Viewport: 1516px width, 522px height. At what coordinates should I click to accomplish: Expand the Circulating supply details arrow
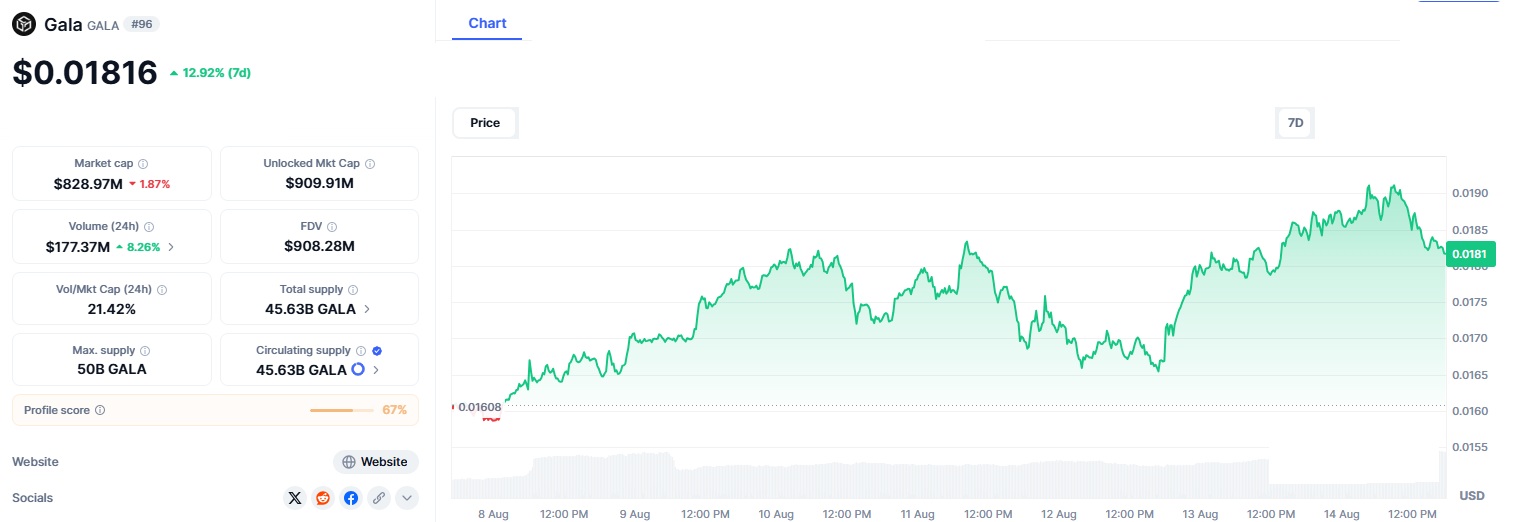376,370
